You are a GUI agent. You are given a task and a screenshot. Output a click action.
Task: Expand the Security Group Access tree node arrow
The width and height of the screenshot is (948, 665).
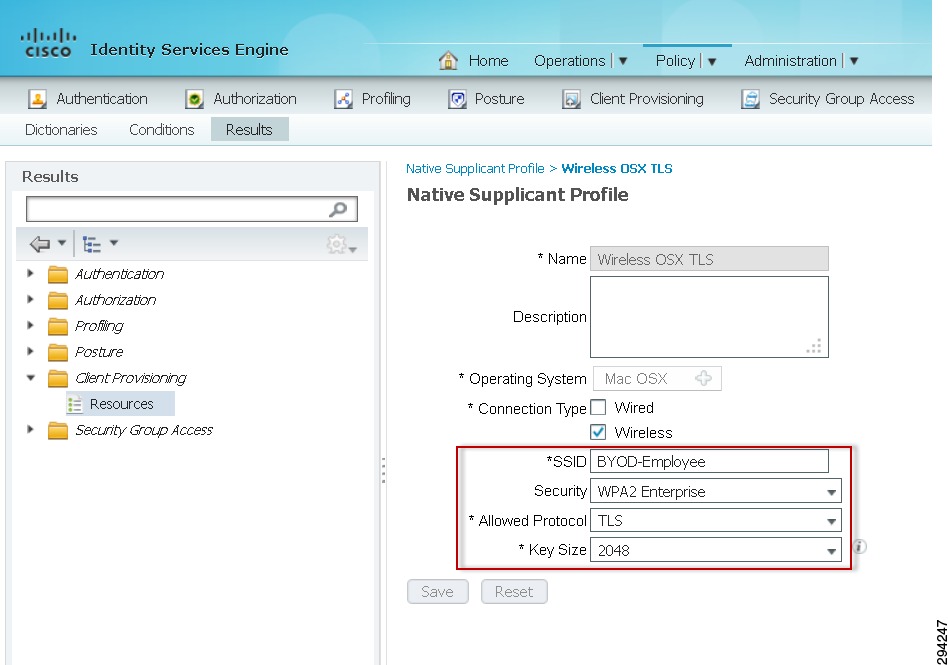click(x=30, y=429)
